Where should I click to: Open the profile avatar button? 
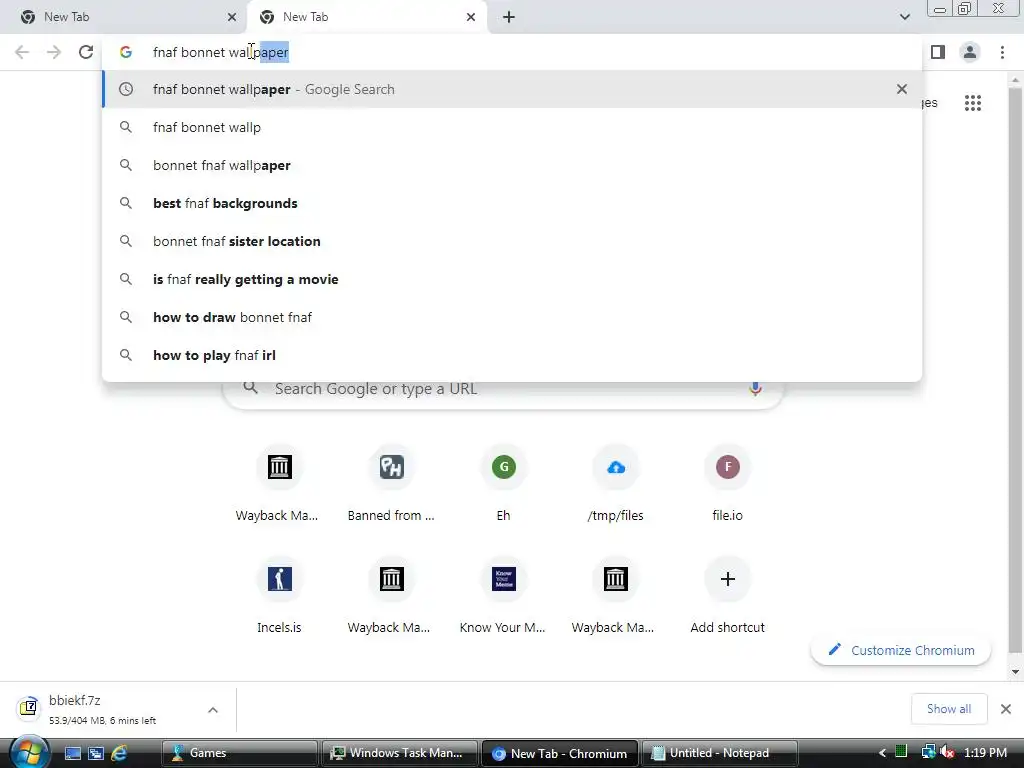tap(970, 52)
